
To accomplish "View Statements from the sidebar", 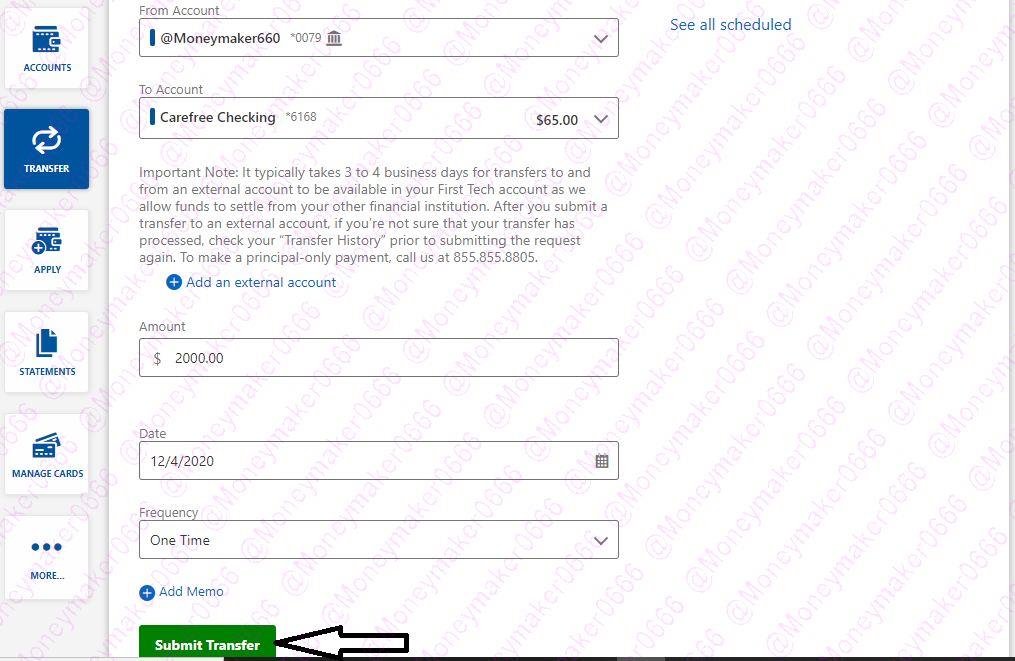I will 46,351.
